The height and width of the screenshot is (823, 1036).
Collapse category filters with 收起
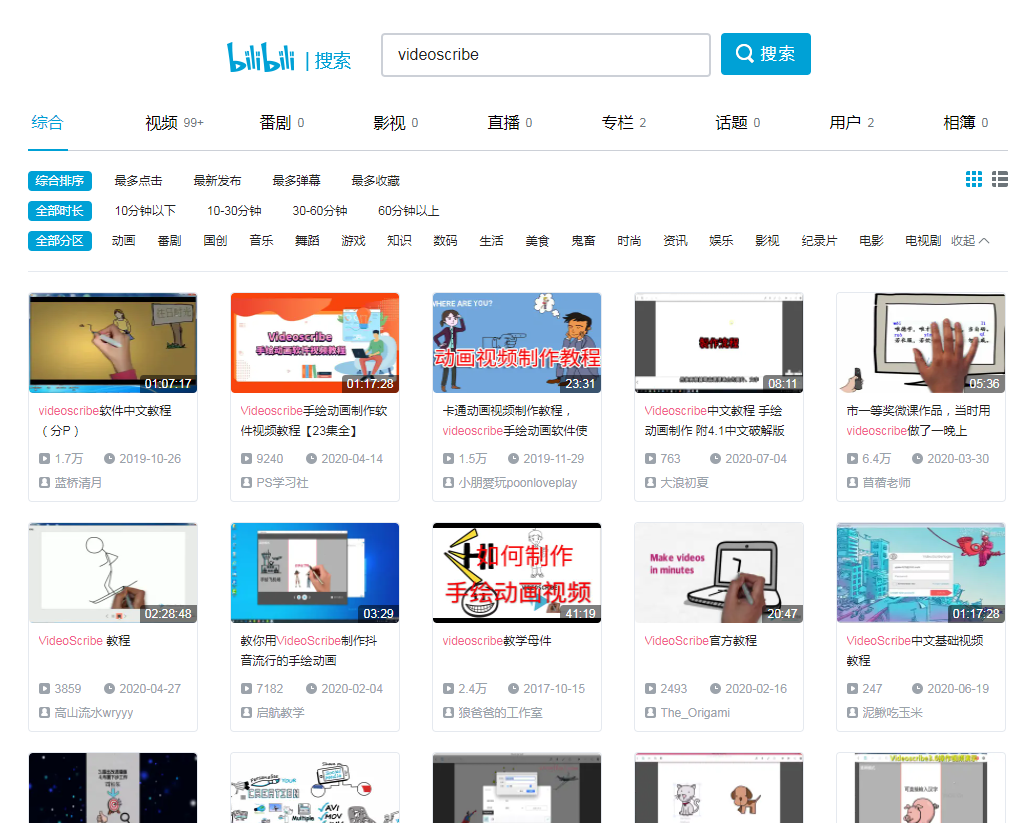coord(970,240)
